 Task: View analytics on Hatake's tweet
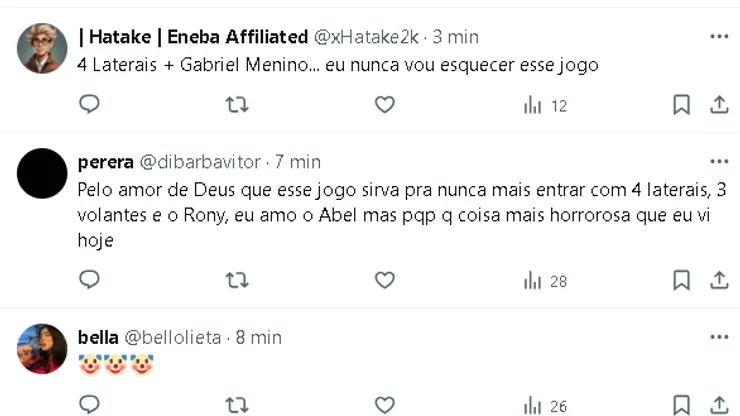[x=545, y=105]
